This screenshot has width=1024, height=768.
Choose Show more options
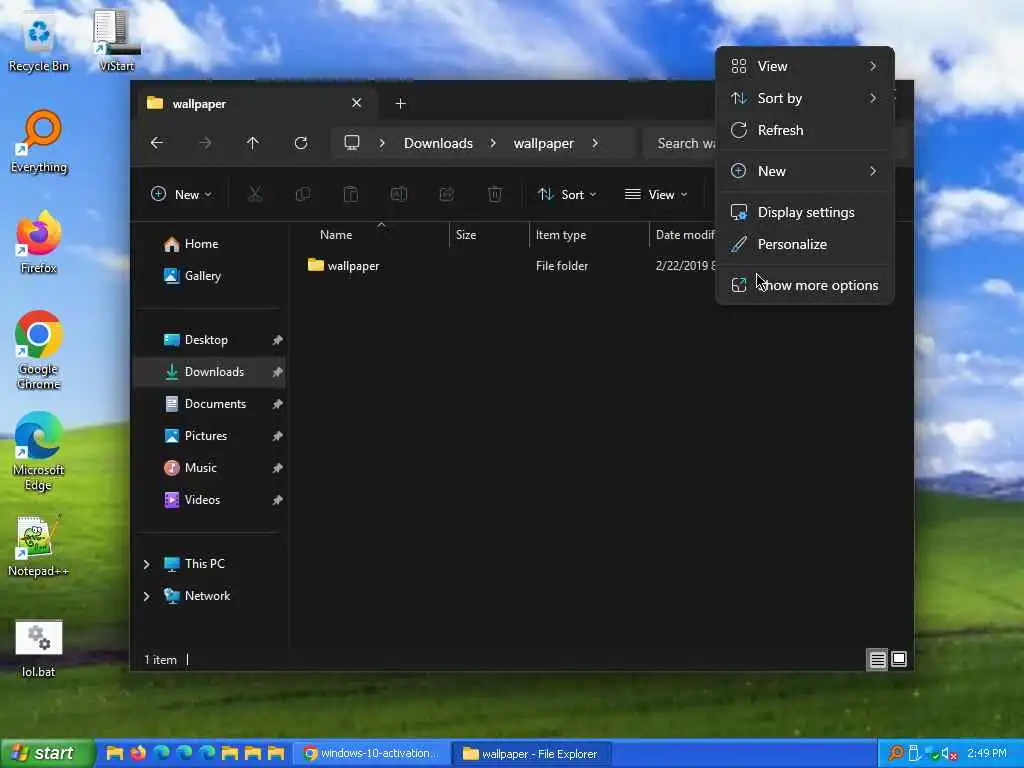805,285
